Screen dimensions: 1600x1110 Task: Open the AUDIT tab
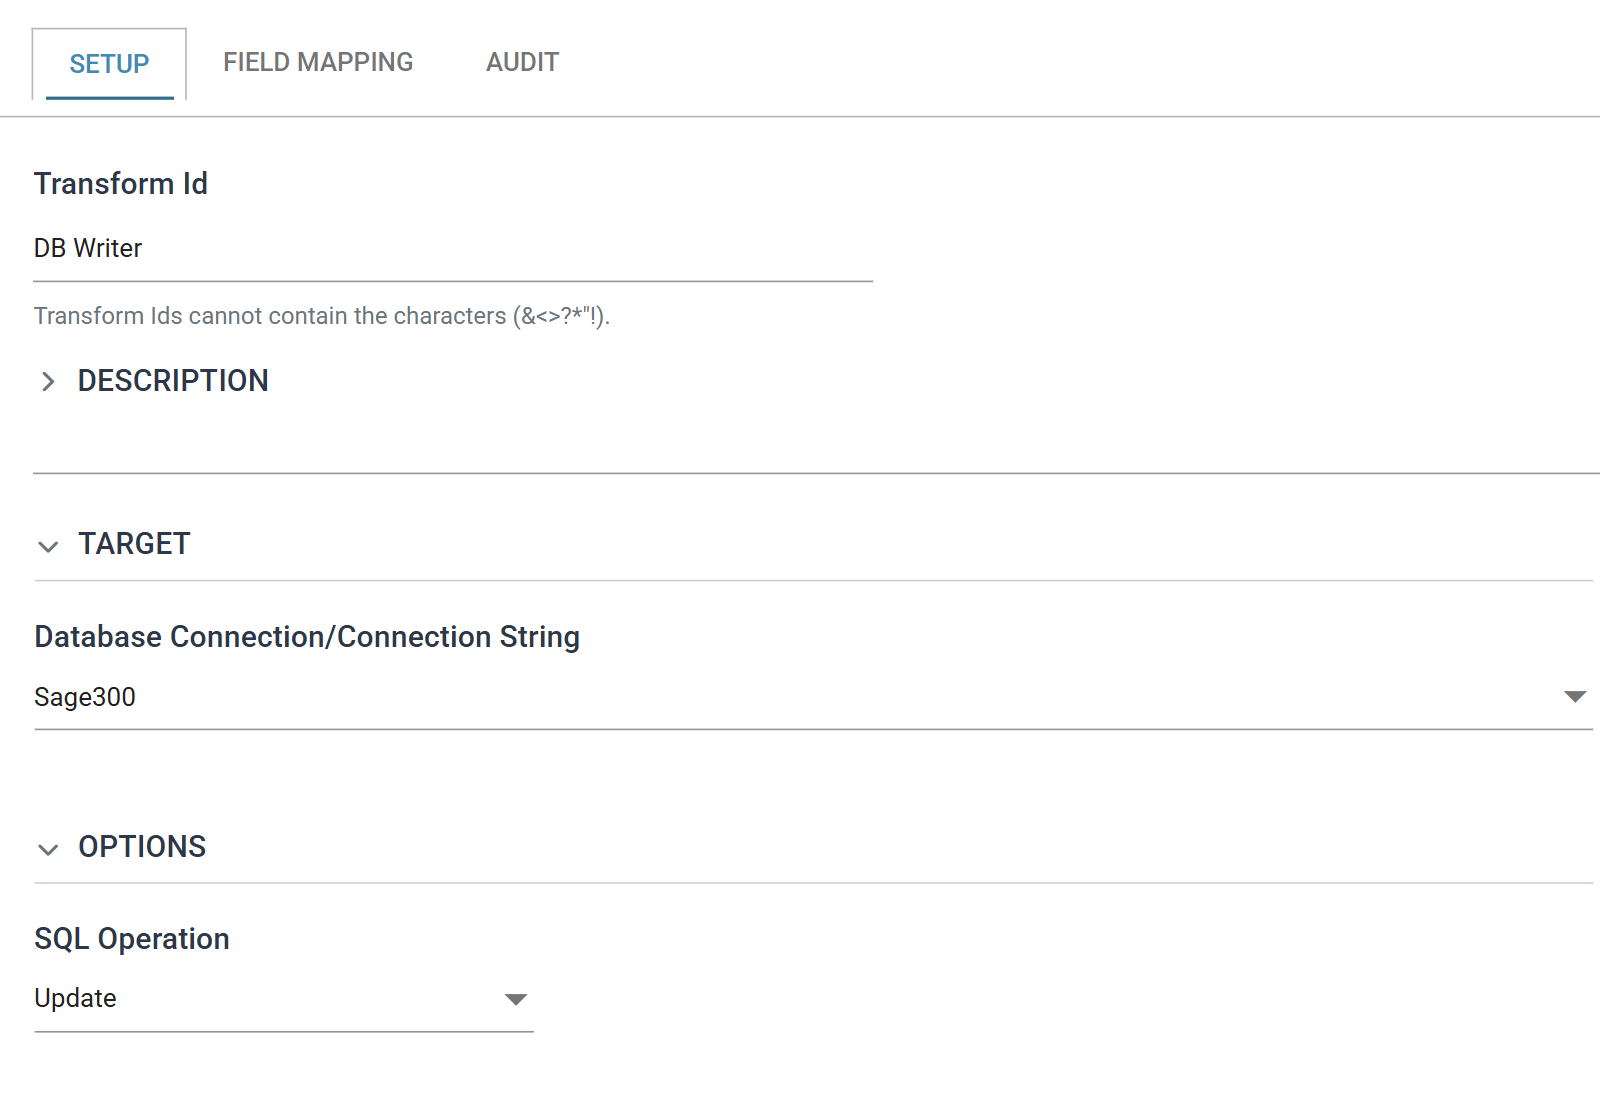coord(522,62)
